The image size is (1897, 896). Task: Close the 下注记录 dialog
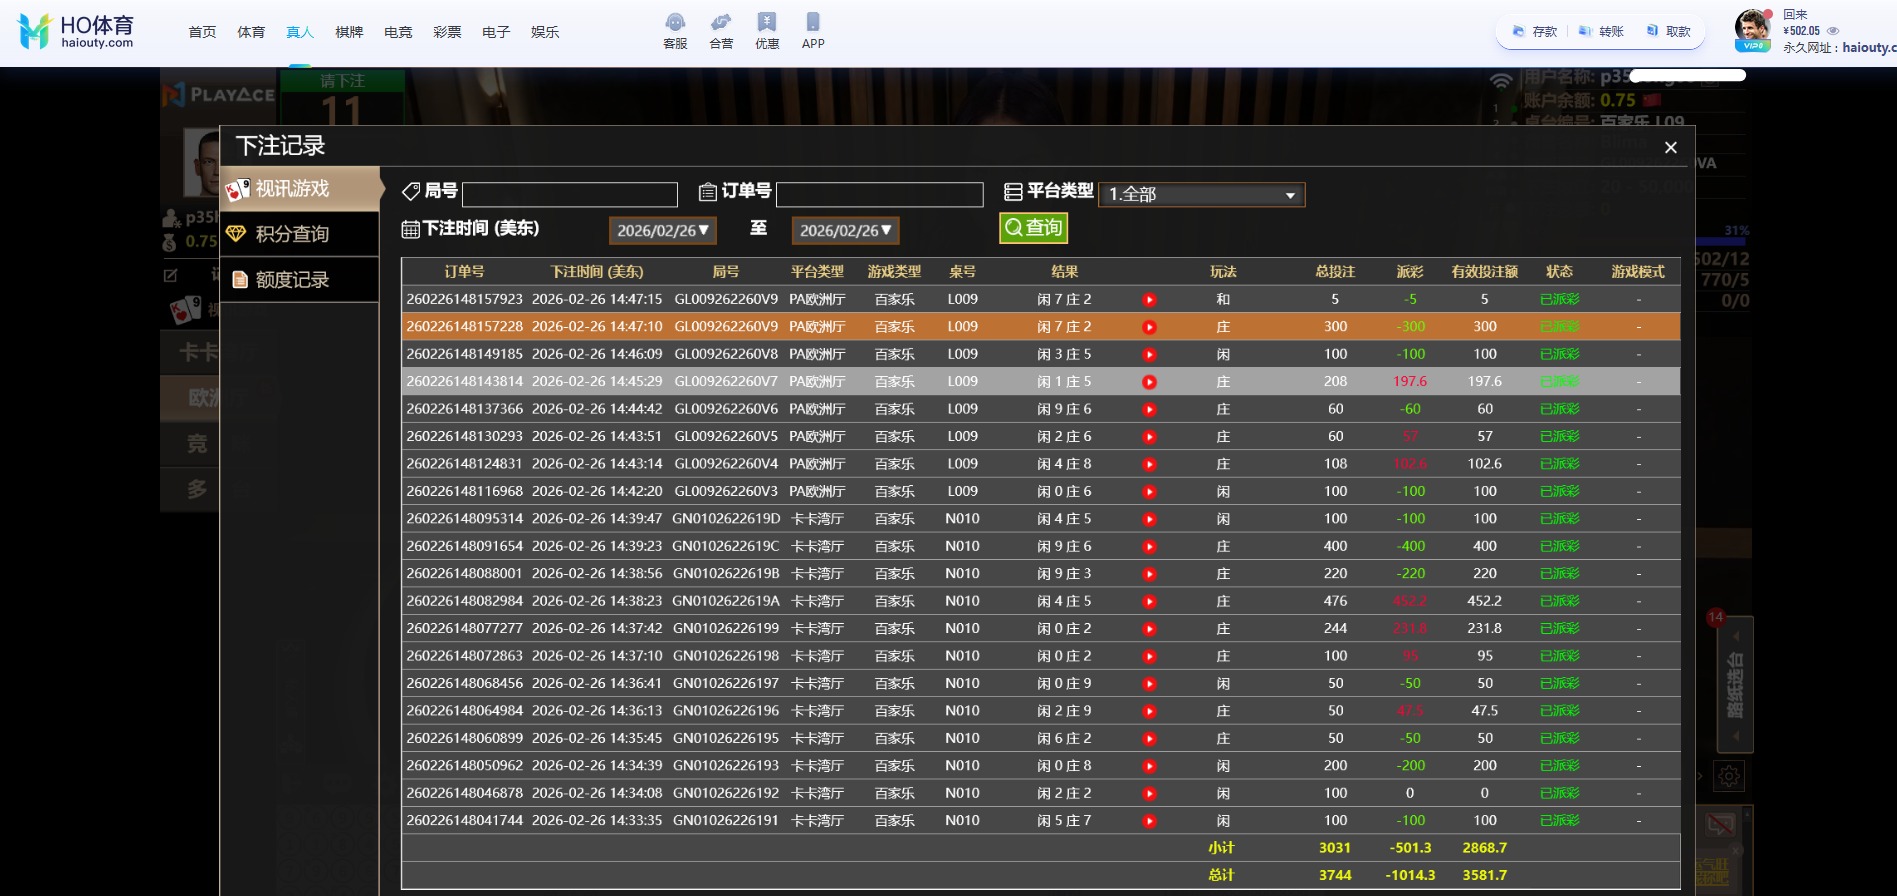click(x=1670, y=148)
